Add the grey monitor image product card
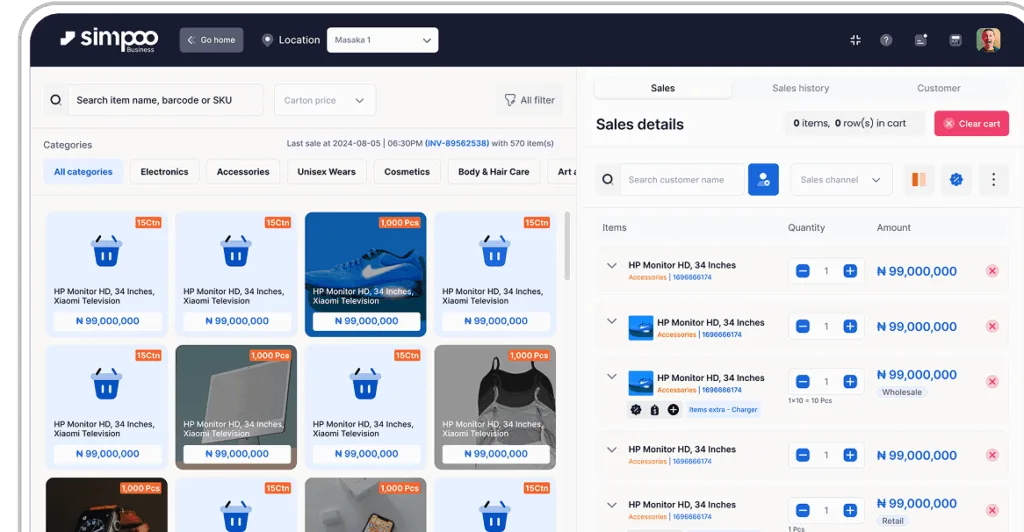This screenshot has width=1024, height=532. point(236,407)
